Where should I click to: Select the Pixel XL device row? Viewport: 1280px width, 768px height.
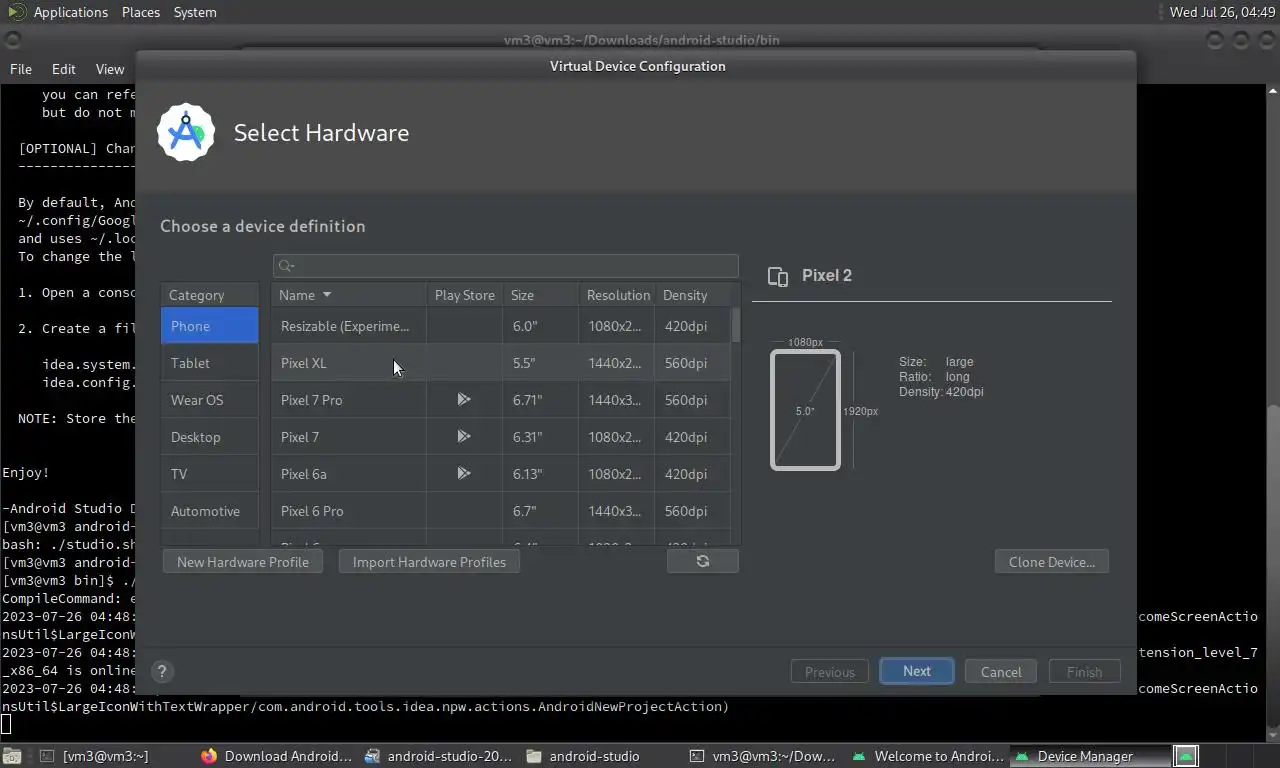(x=501, y=363)
